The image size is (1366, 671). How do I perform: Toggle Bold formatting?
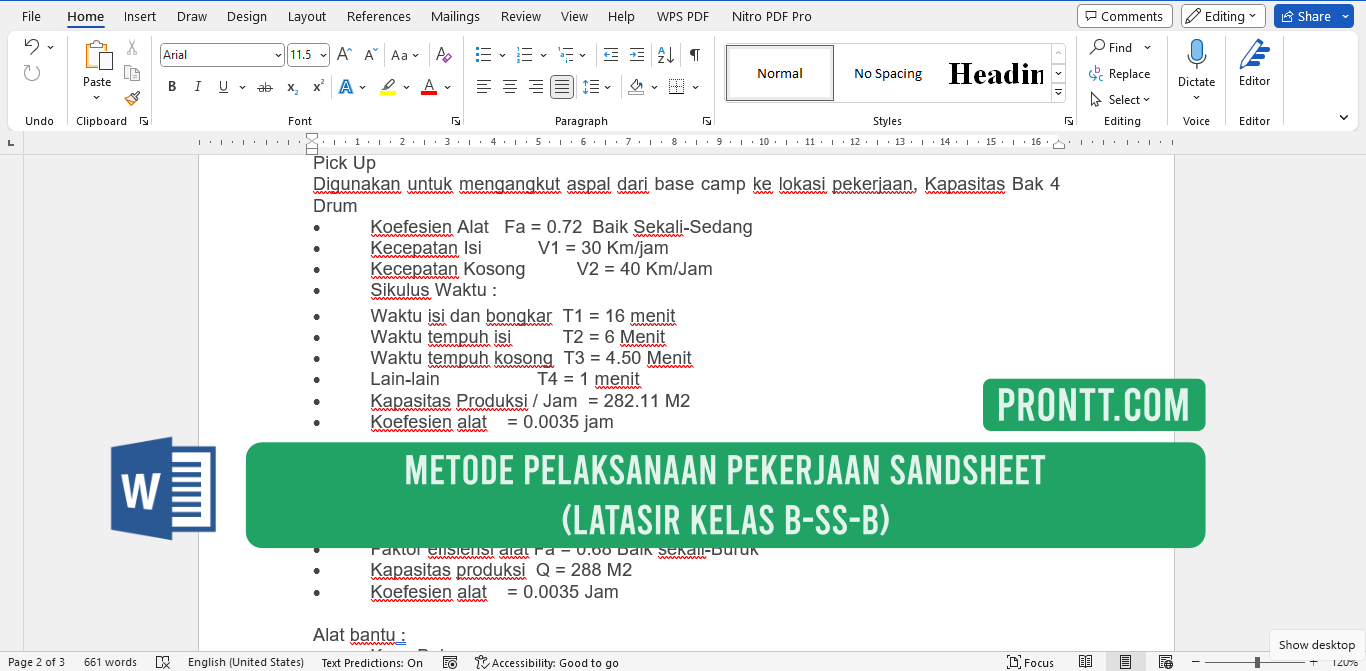(x=172, y=87)
